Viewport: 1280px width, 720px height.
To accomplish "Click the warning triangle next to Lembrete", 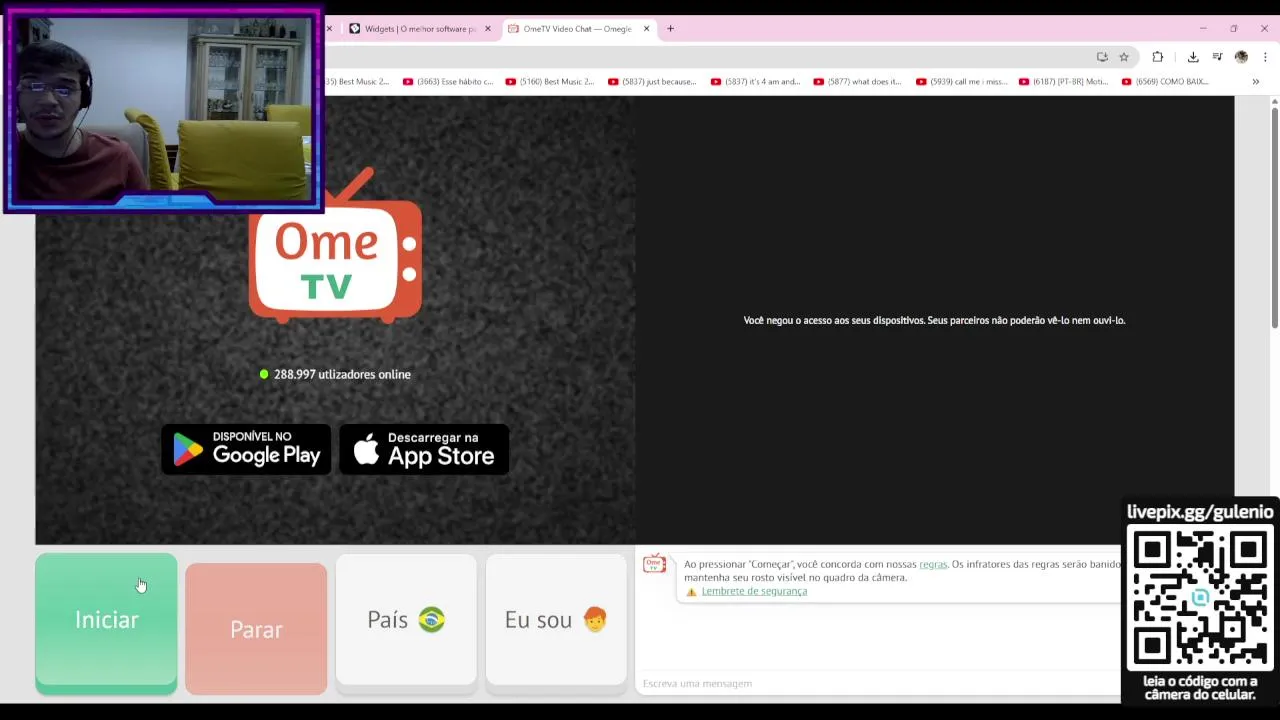I will tap(691, 592).
